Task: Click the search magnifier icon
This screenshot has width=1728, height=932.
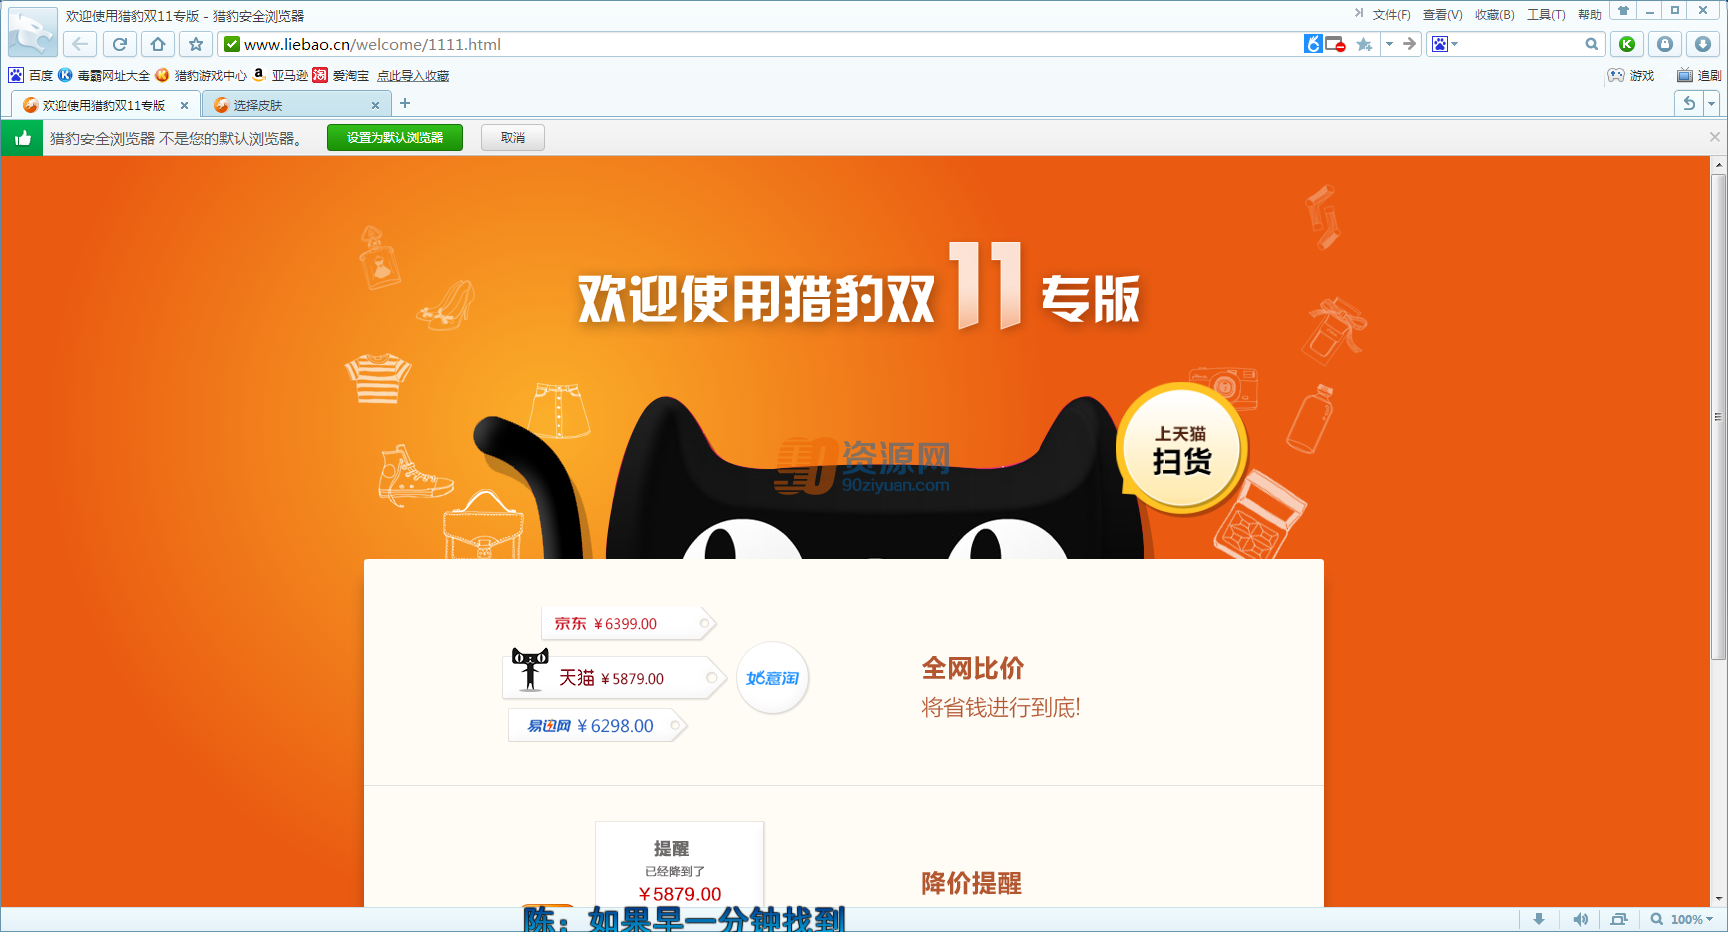Action: click(x=1591, y=44)
